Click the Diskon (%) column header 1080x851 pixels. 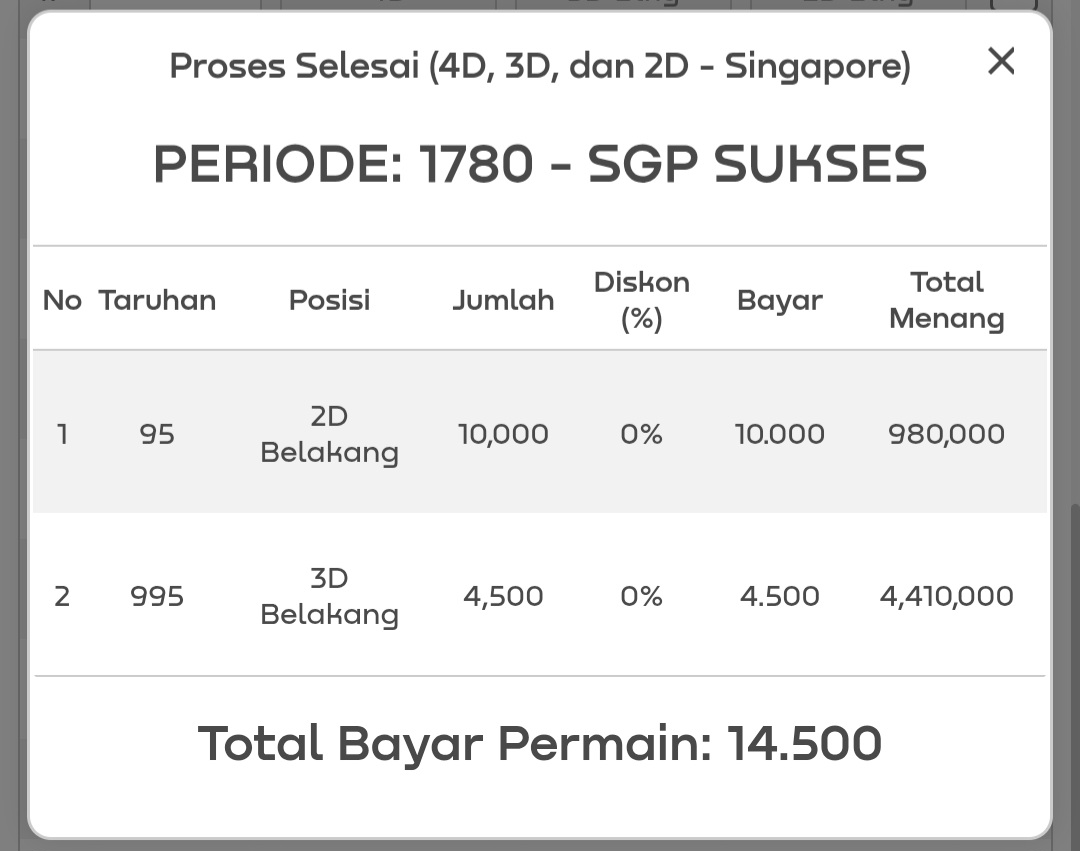[x=641, y=300]
